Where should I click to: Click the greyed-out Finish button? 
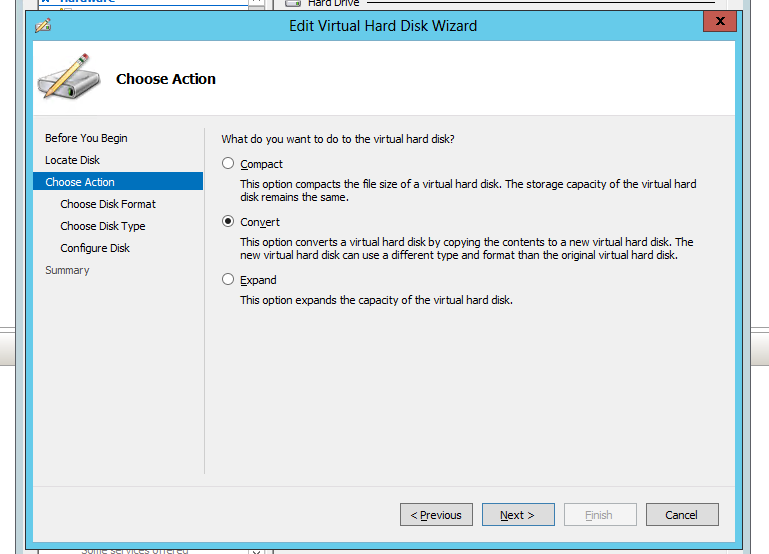click(x=599, y=515)
